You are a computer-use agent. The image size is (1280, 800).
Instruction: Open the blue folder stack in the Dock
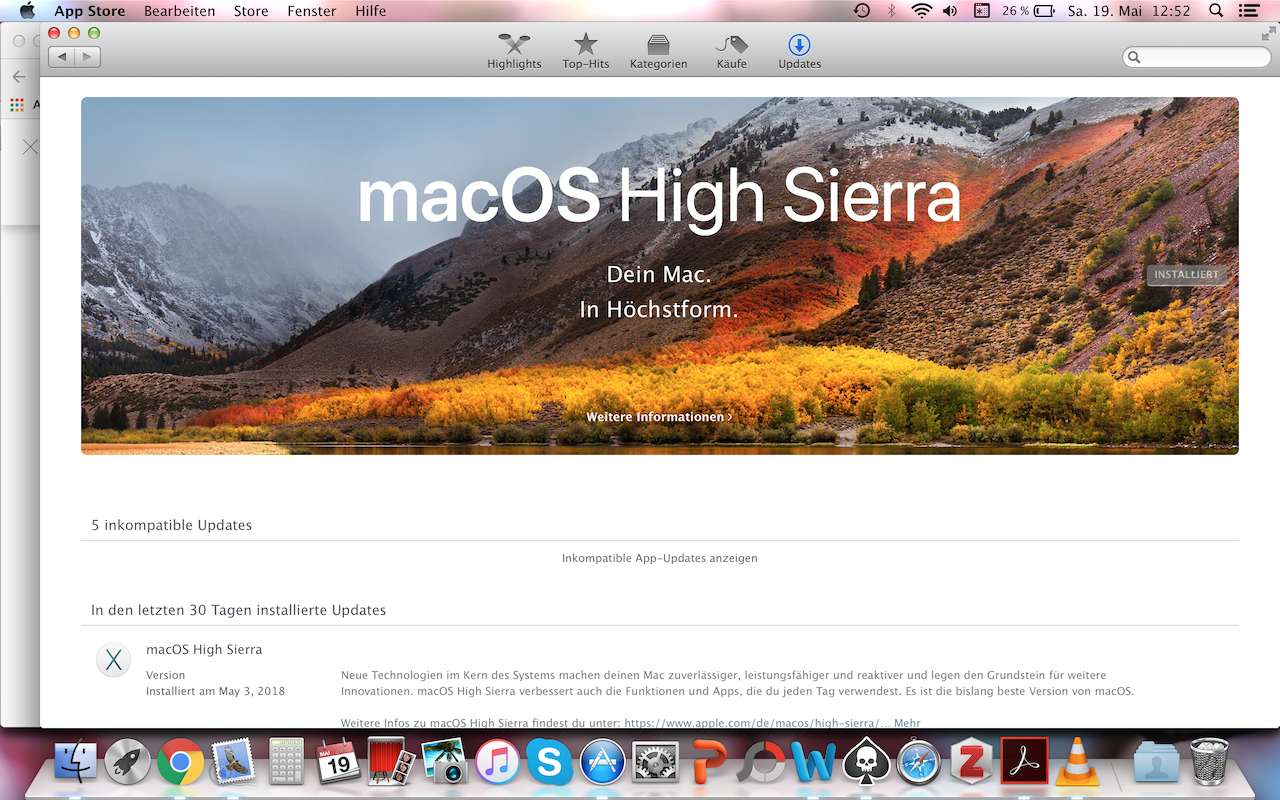click(1157, 762)
